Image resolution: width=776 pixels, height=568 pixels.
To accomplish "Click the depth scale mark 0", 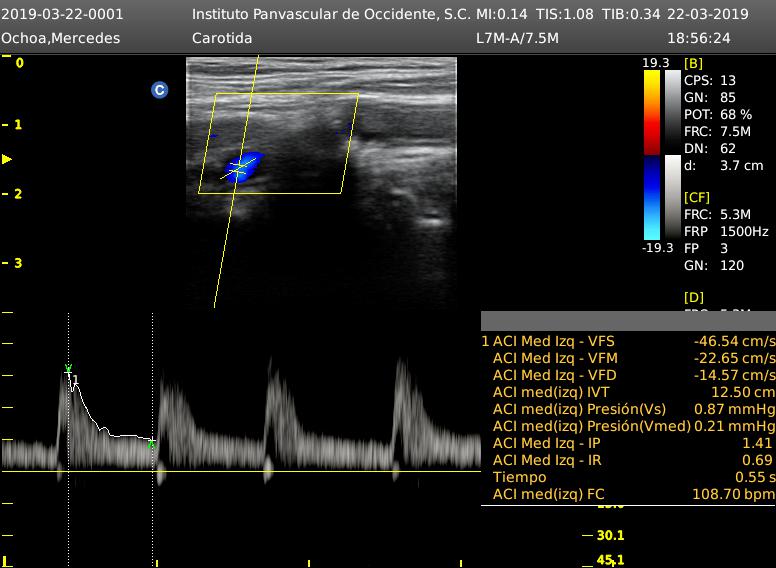I will pyautogui.click(x=19, y=63).
